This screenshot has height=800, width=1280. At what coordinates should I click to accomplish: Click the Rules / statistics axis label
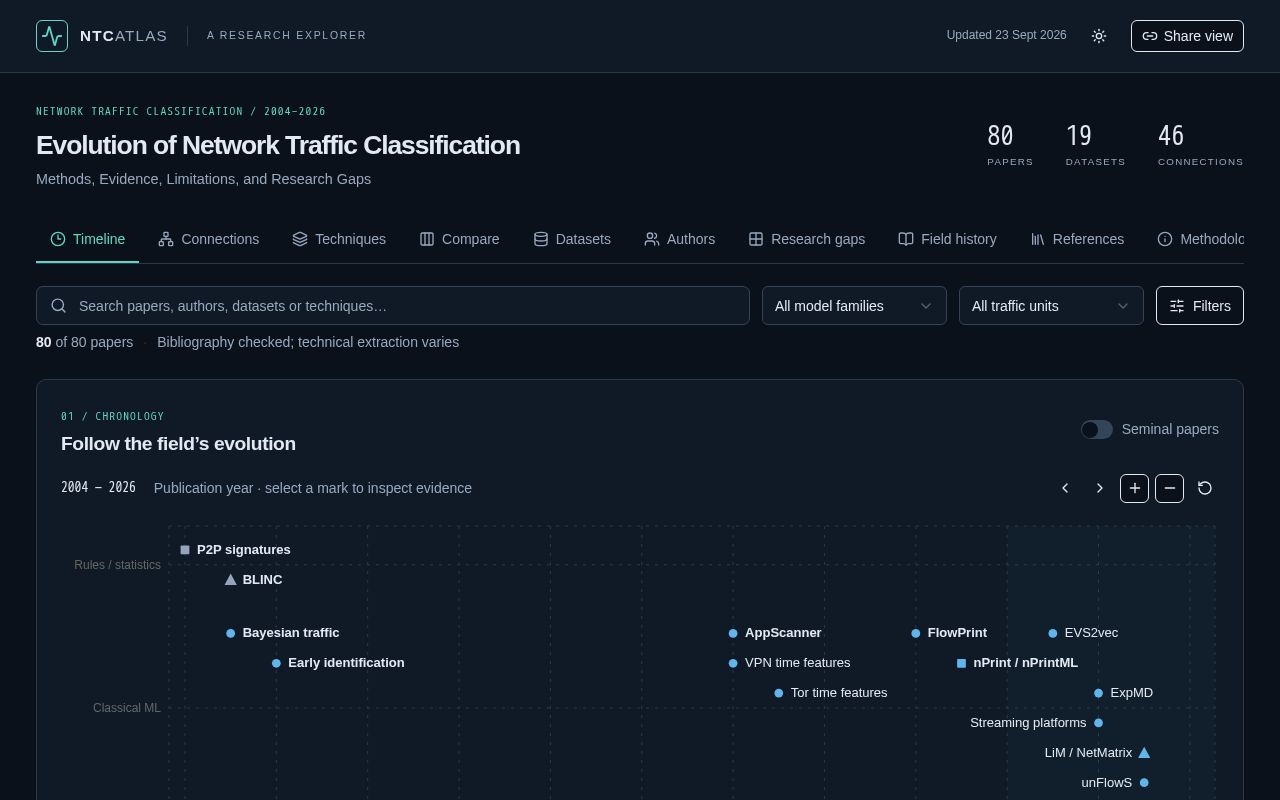tap(117, 565)
